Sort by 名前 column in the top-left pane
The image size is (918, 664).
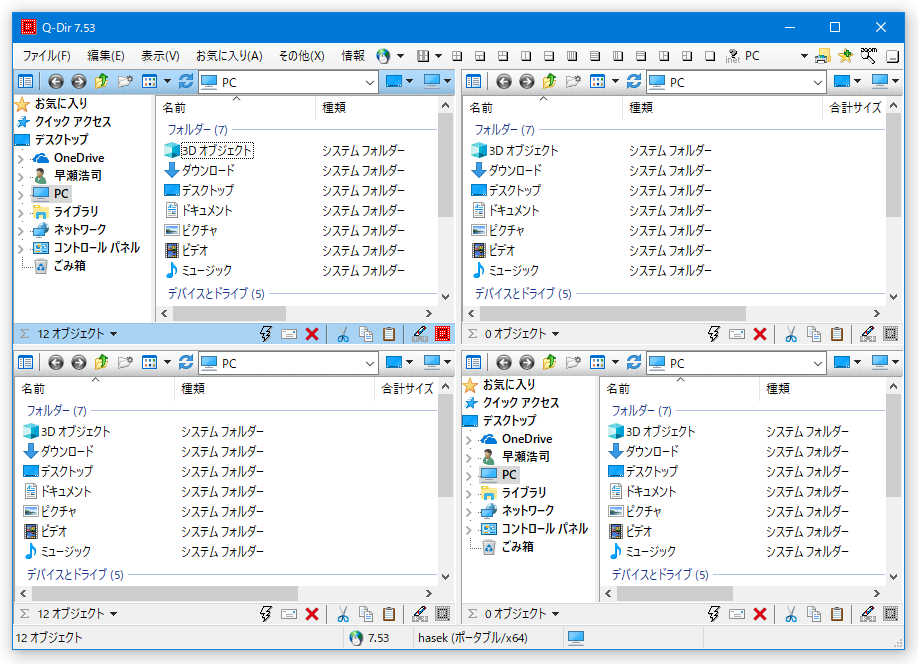click(x=236, y=108)
